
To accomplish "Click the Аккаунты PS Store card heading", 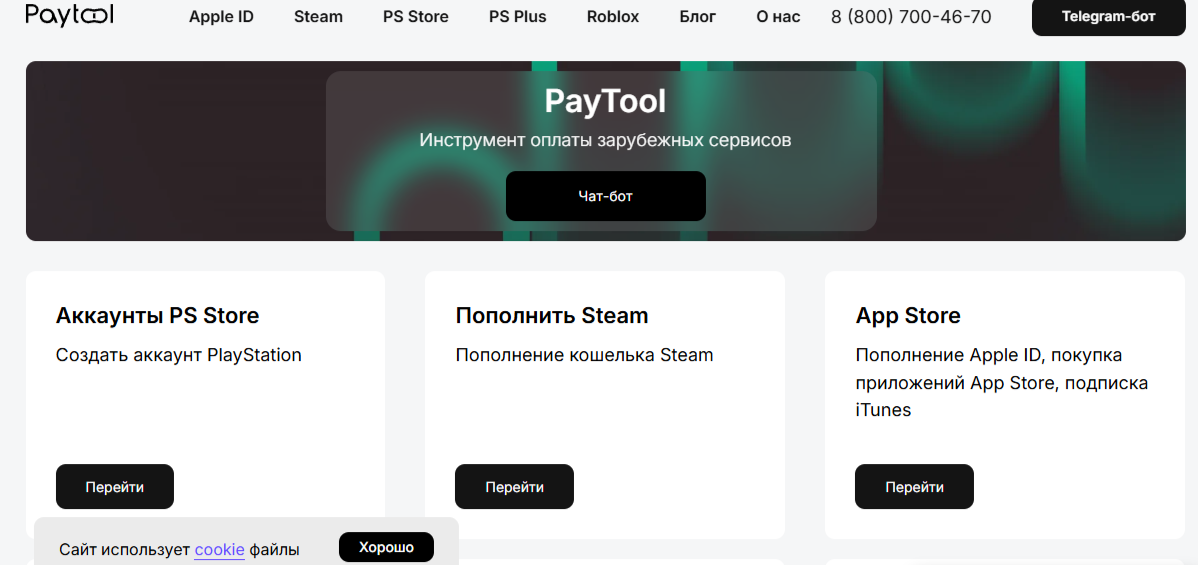I will (157, 316).
